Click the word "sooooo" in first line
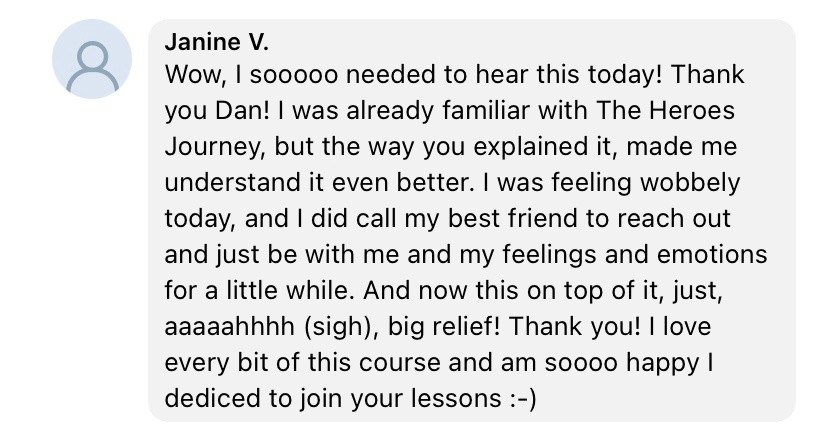This screenshot has height=446, width=828. click(294, 75)
